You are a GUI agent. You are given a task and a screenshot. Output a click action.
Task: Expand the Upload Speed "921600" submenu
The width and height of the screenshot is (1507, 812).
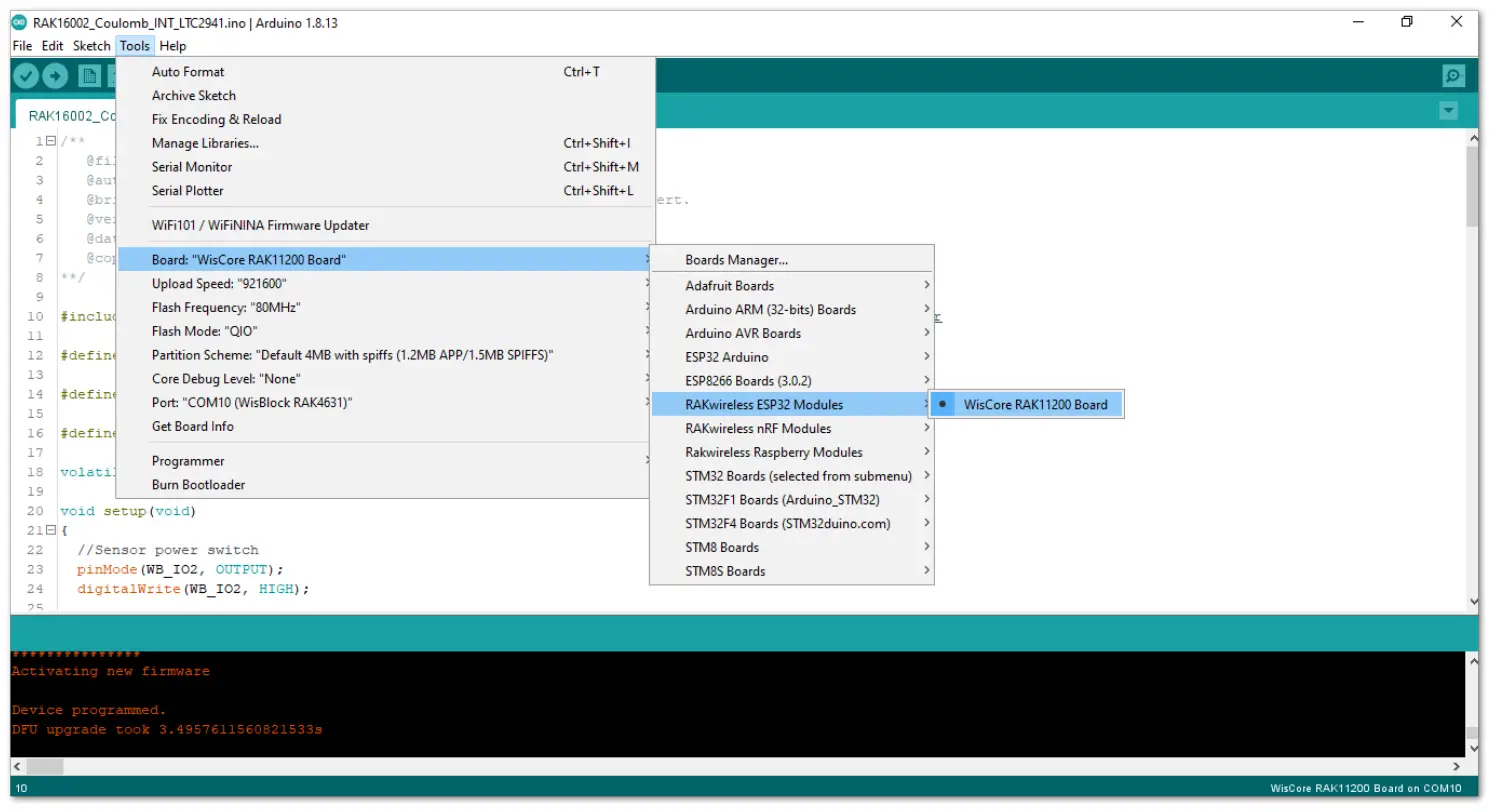386,284
